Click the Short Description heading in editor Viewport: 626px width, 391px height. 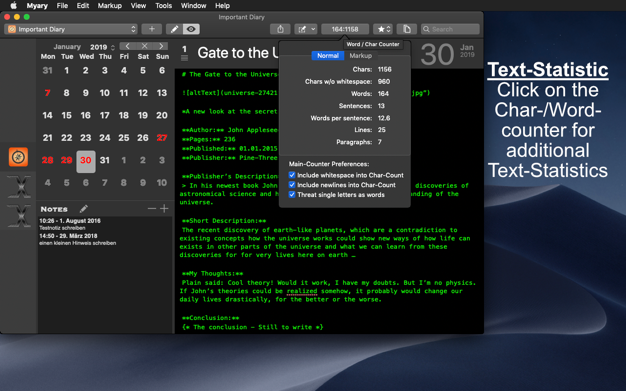(224, 221)
